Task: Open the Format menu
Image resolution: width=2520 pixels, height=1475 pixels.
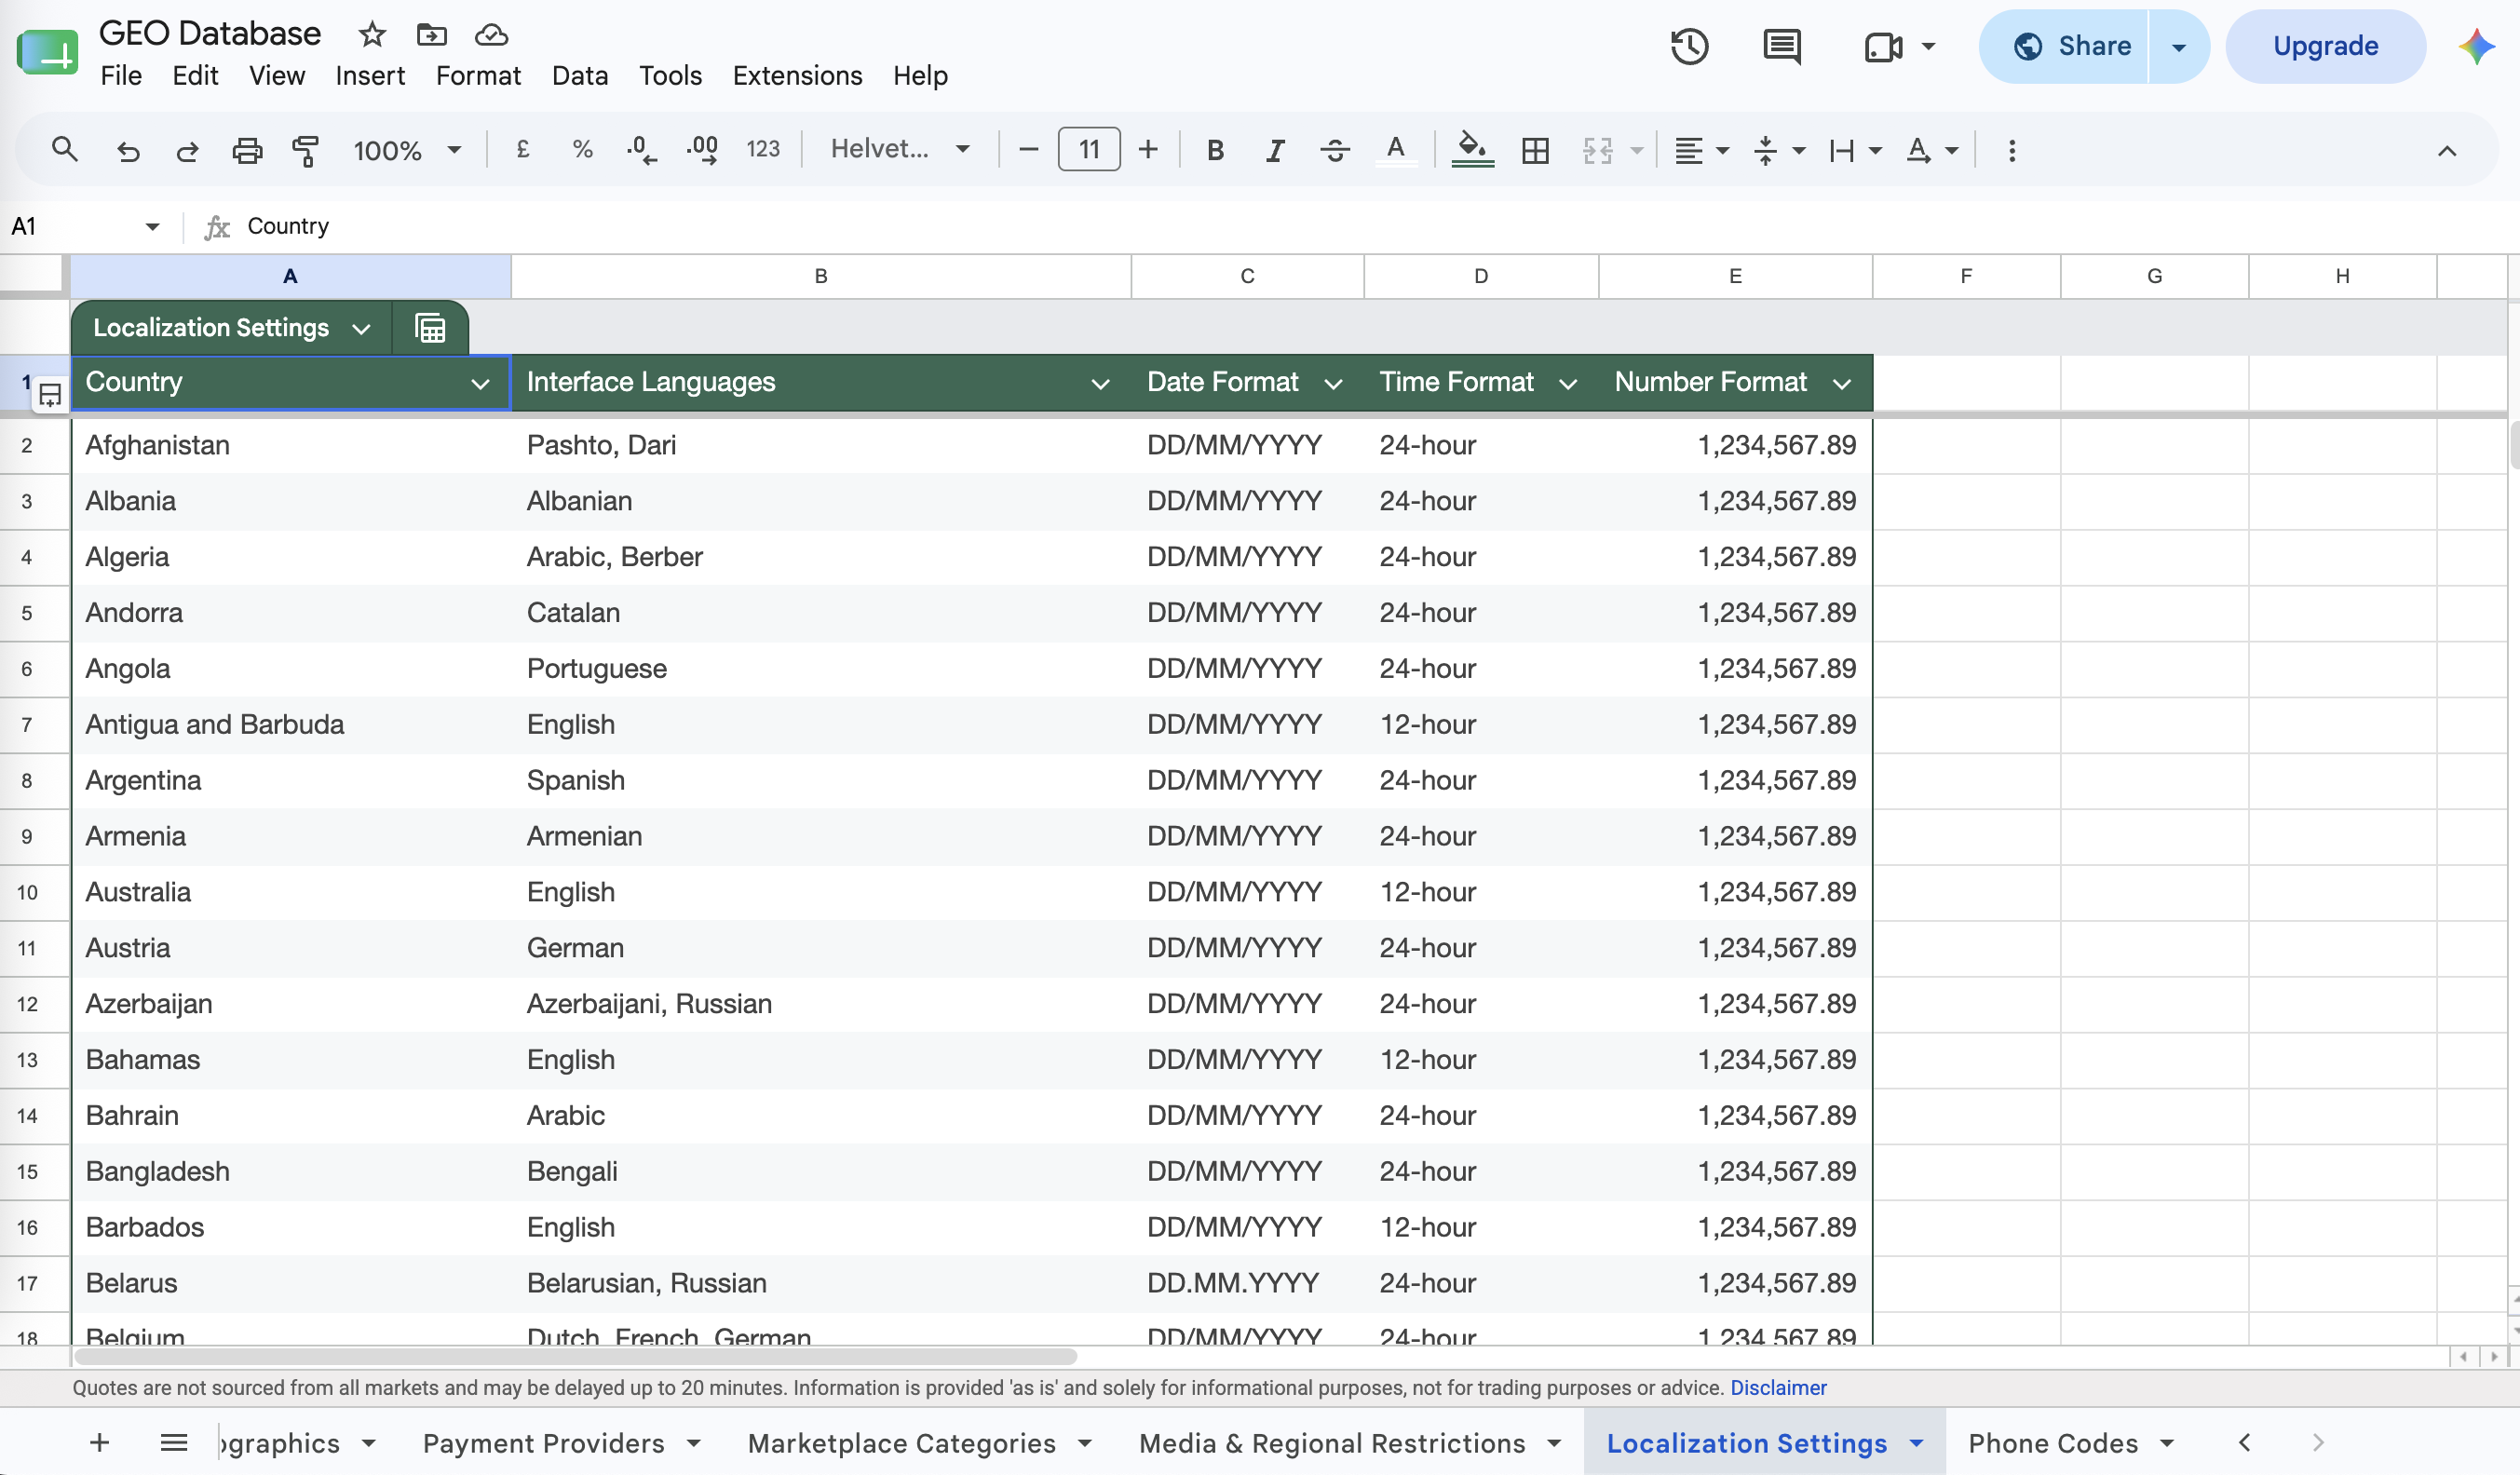Action: pyautogui.click(x=478, y=76)
